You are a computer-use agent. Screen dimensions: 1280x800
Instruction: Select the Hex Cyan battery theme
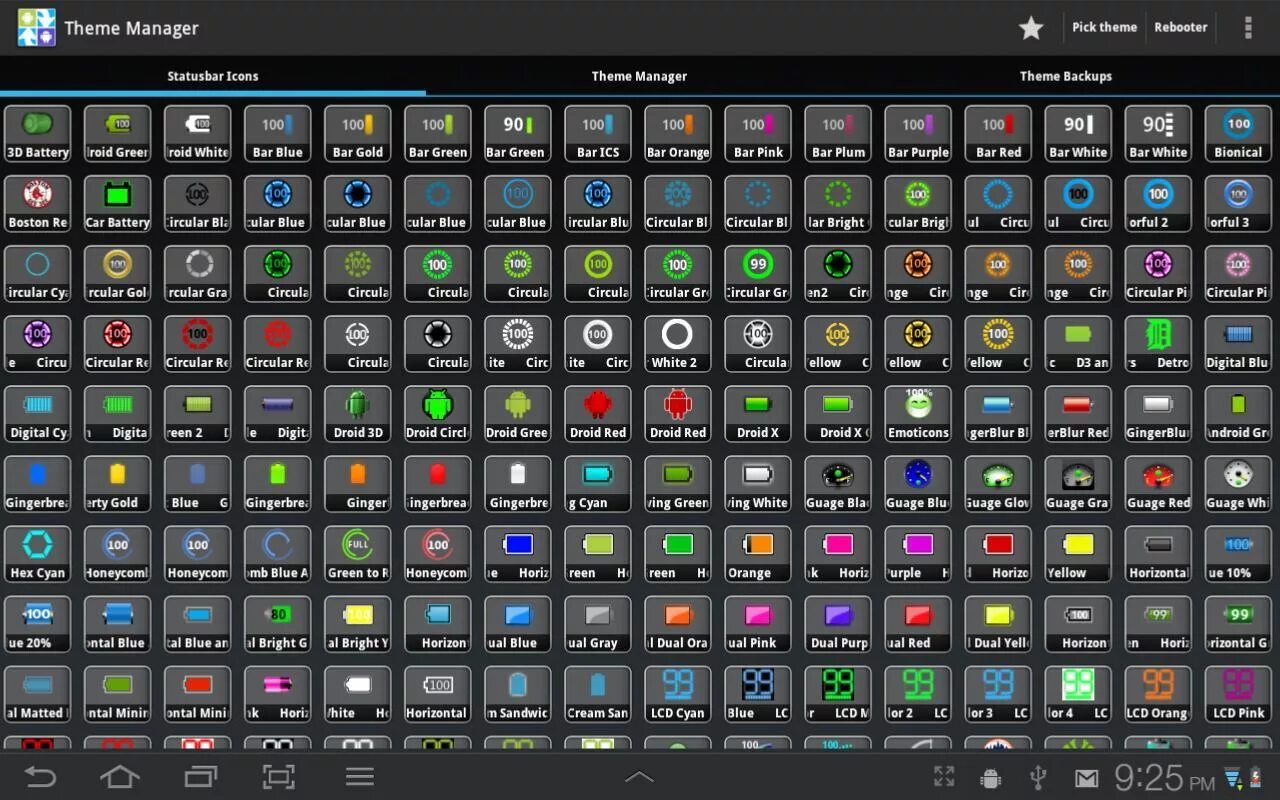(x=38, y=554)
